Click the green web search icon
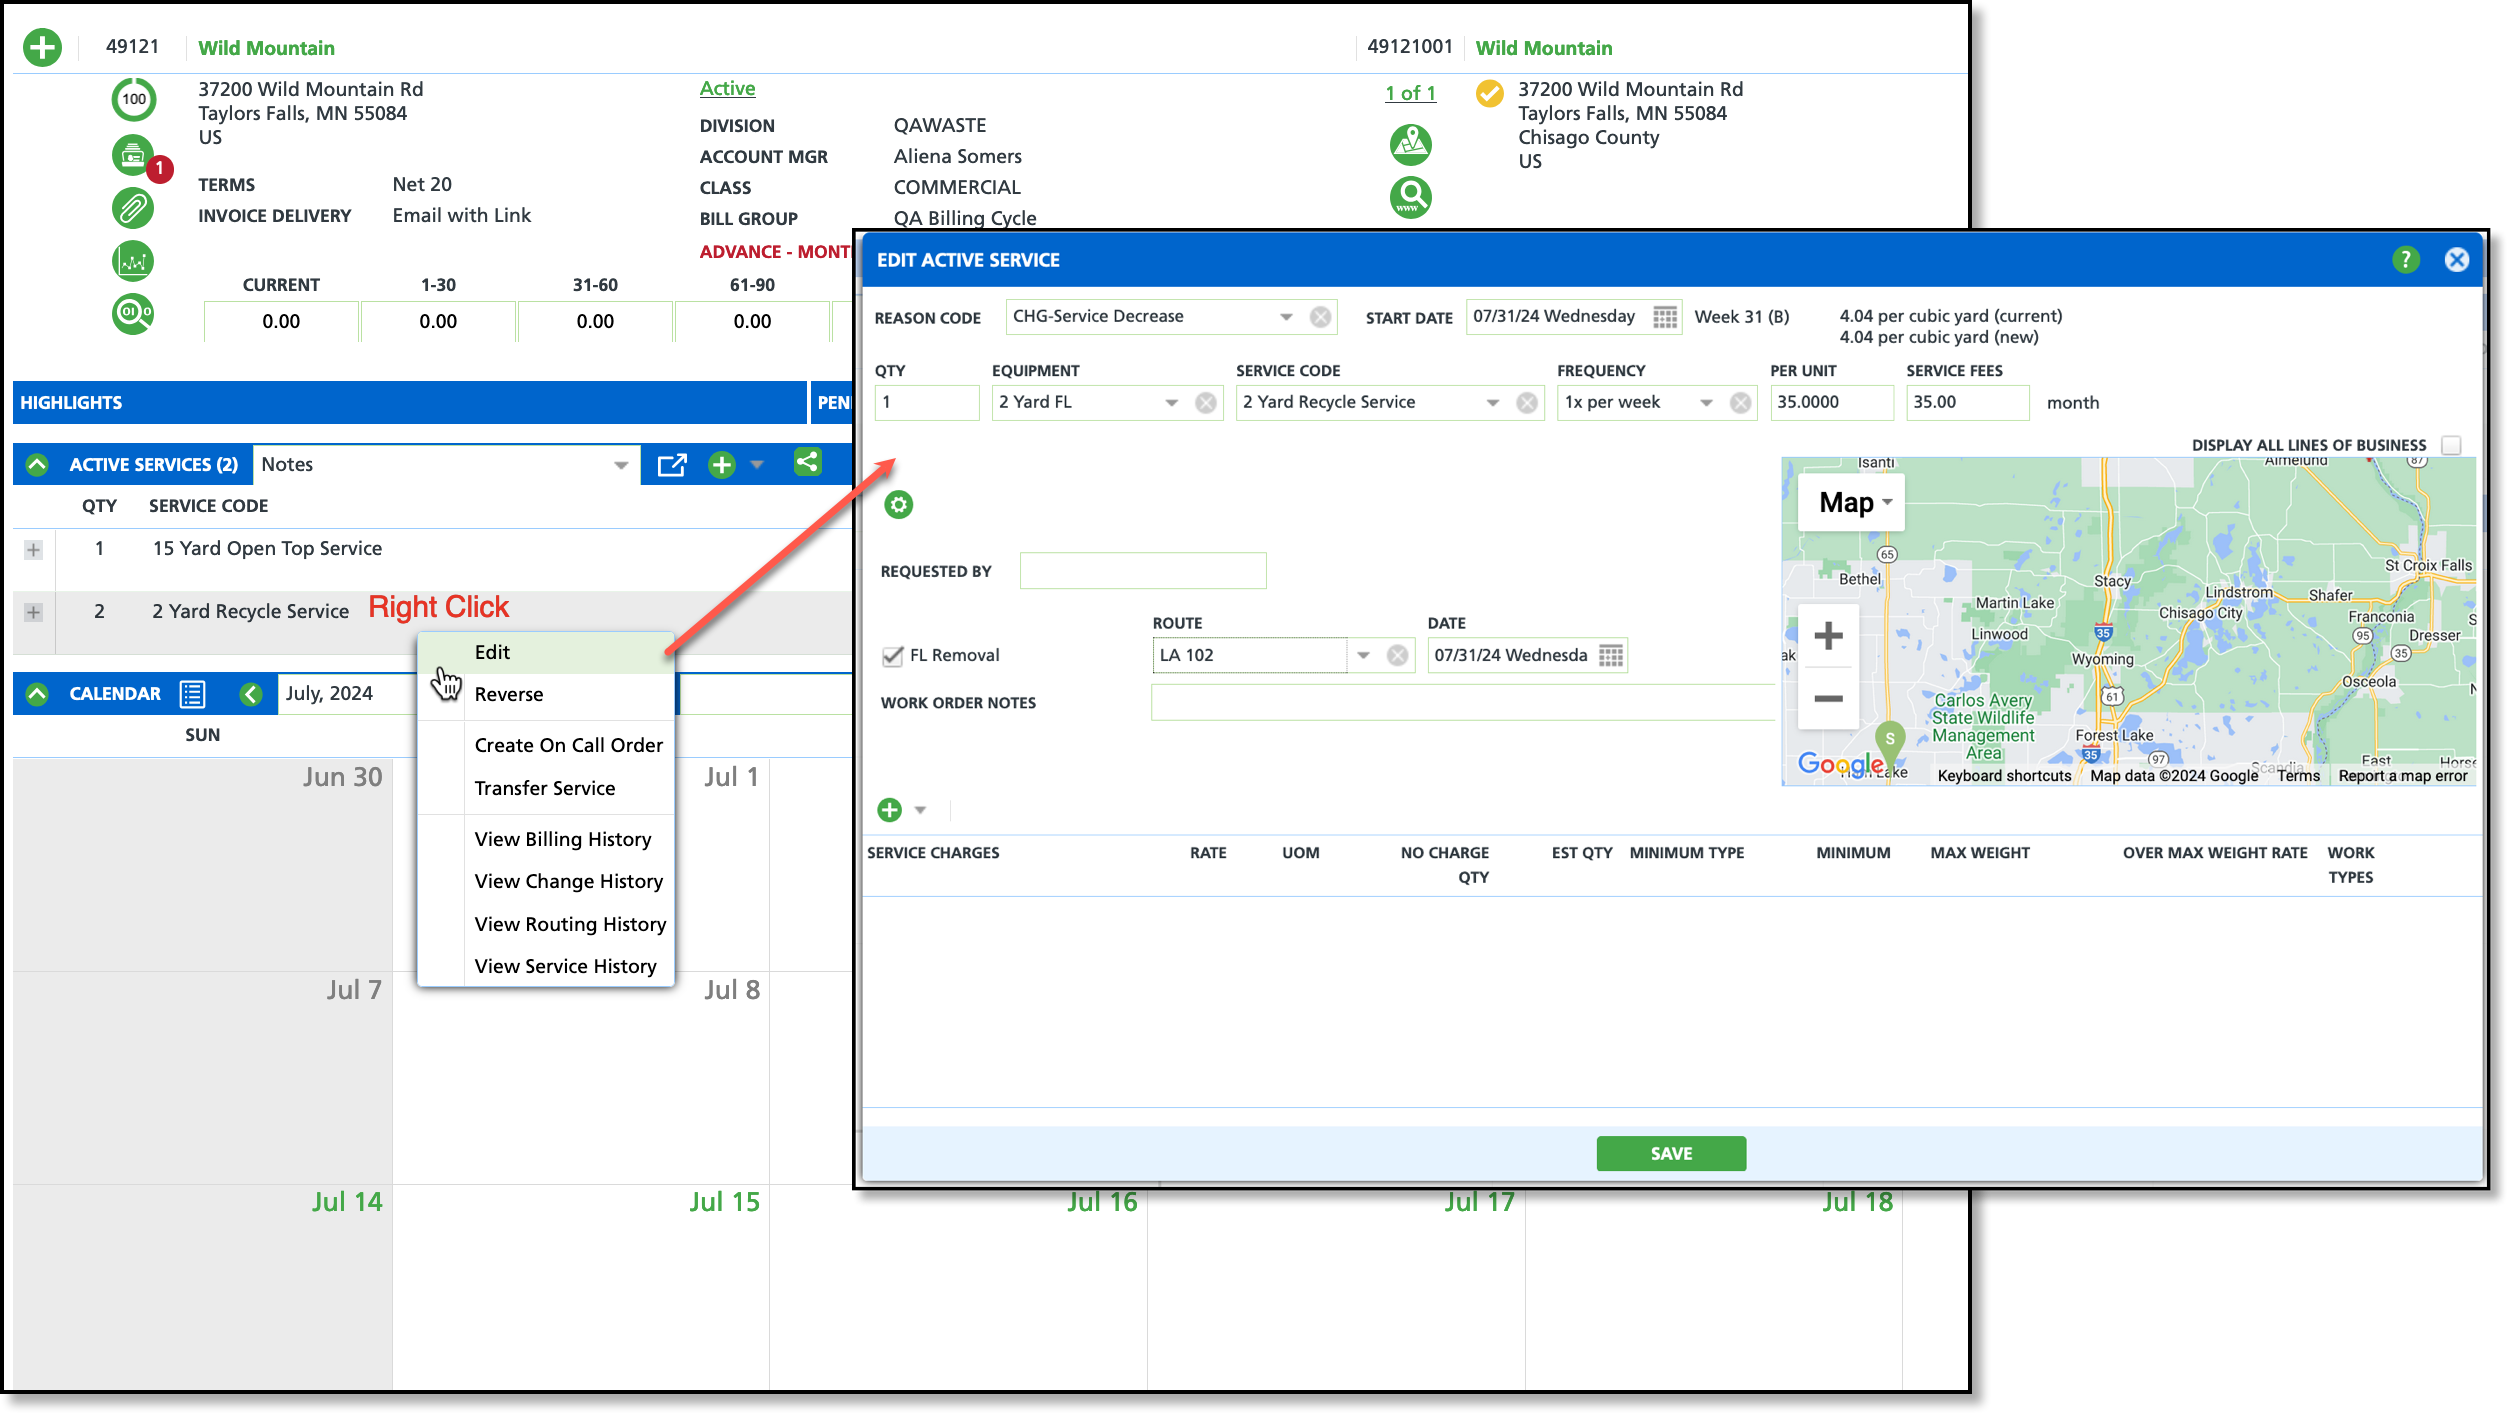 (x=1410, y=197)
